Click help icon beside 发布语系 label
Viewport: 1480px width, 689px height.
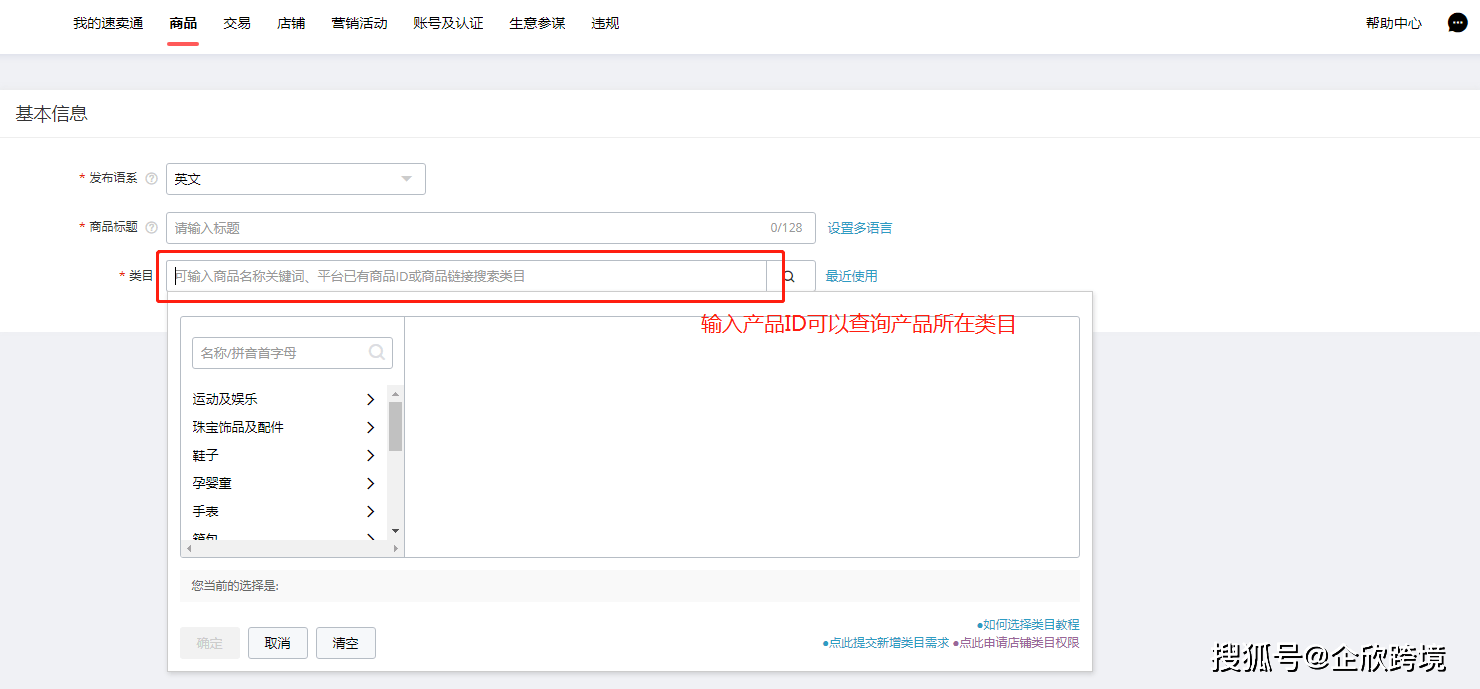(152, 179)
